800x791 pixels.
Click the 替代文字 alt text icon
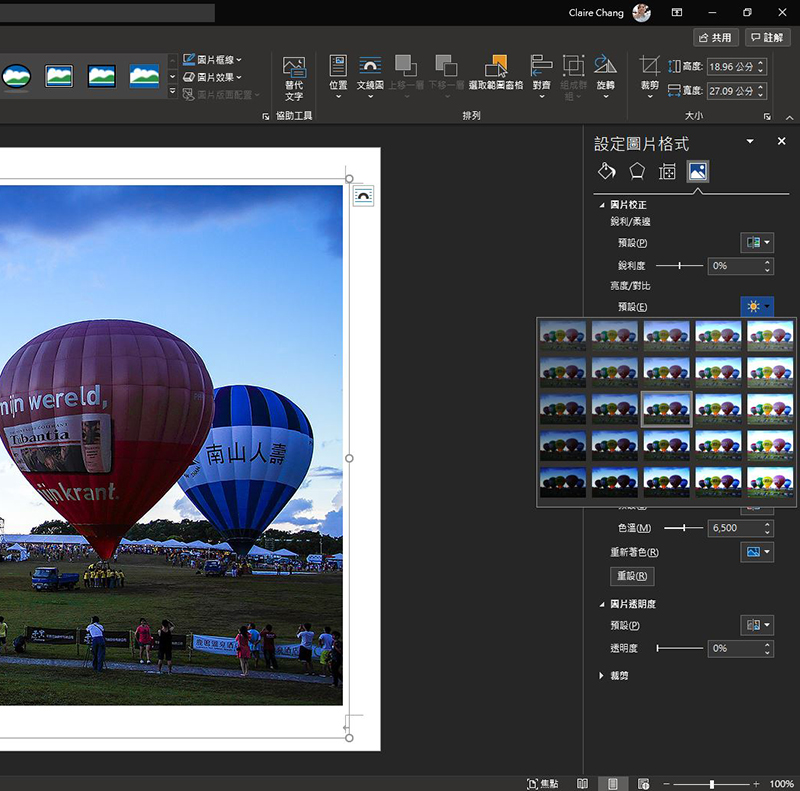[294, 78]
